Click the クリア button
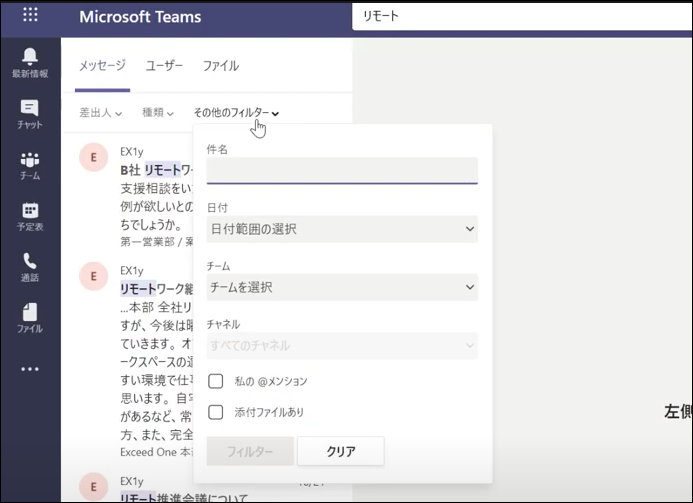 click(x=341, y=451)
